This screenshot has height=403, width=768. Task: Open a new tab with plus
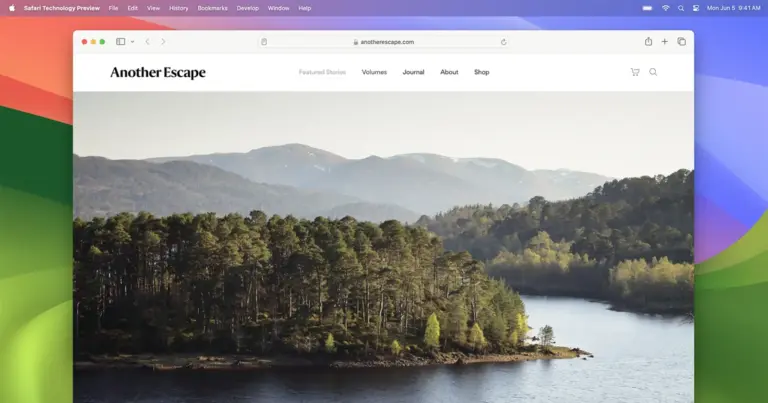(664, 42)
